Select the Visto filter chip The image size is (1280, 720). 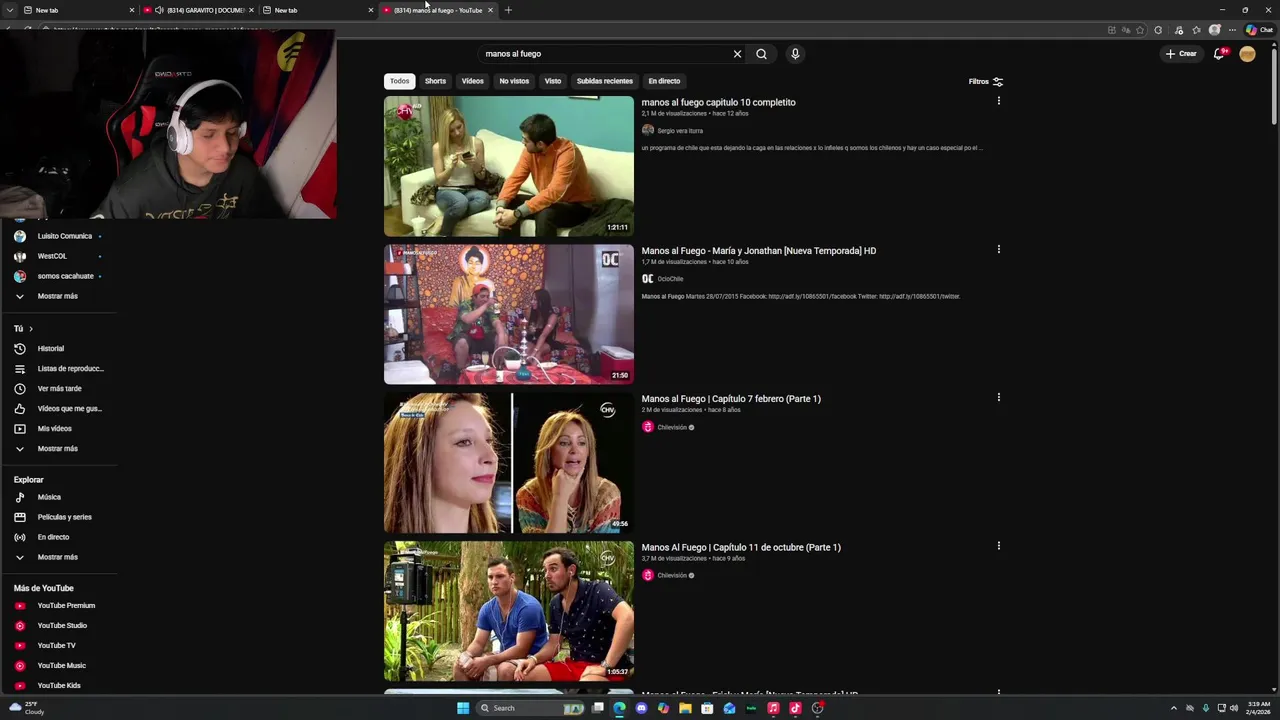(x=553, y=81)
